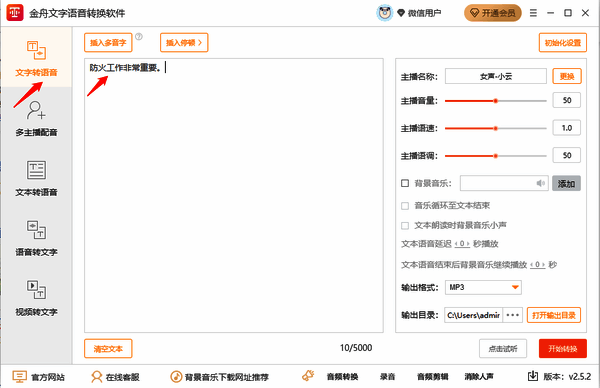
Task: Open the 音频转换 tool link
Action: (342, 377)
